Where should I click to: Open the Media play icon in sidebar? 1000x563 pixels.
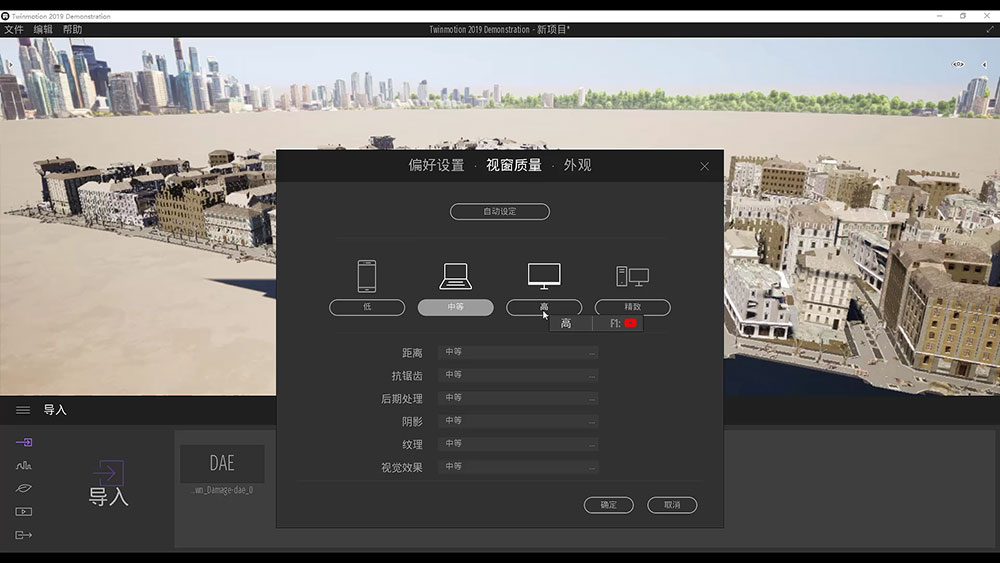pyautogui.click(x=24, y=512)
